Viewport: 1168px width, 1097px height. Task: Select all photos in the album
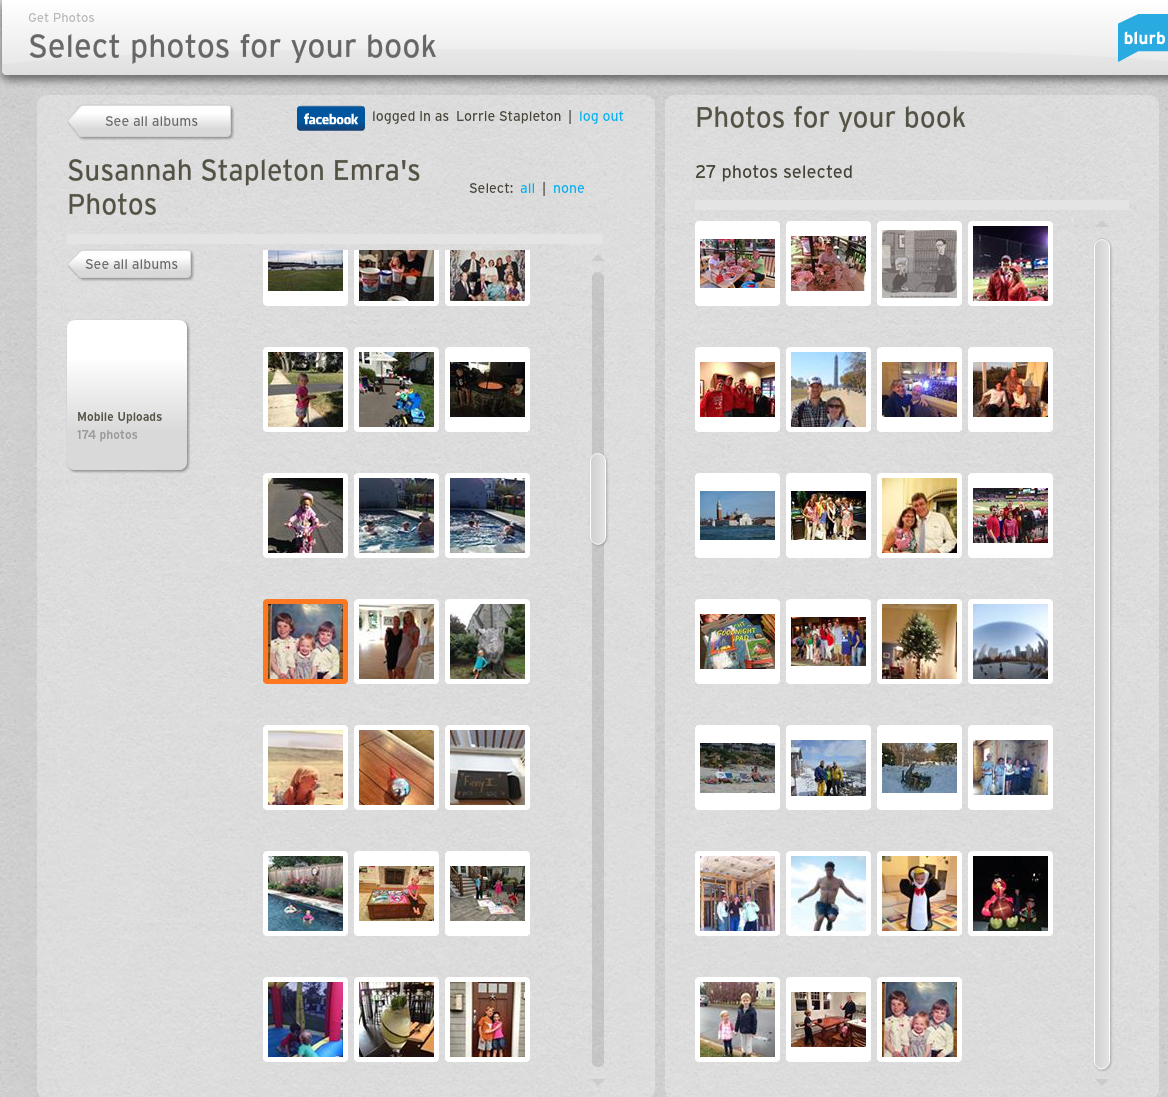pyautogui.click(x=527, y=188)
